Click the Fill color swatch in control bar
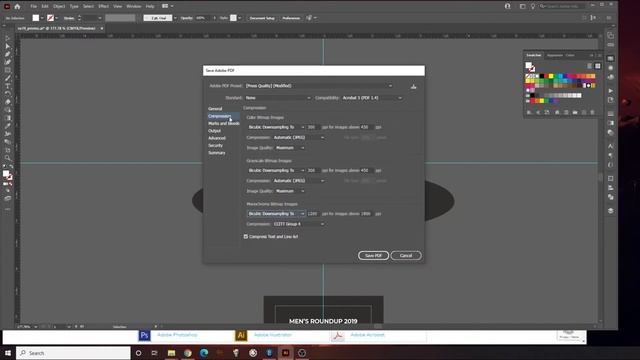Viewport: 640px width, 360px height. coord(36,18)
